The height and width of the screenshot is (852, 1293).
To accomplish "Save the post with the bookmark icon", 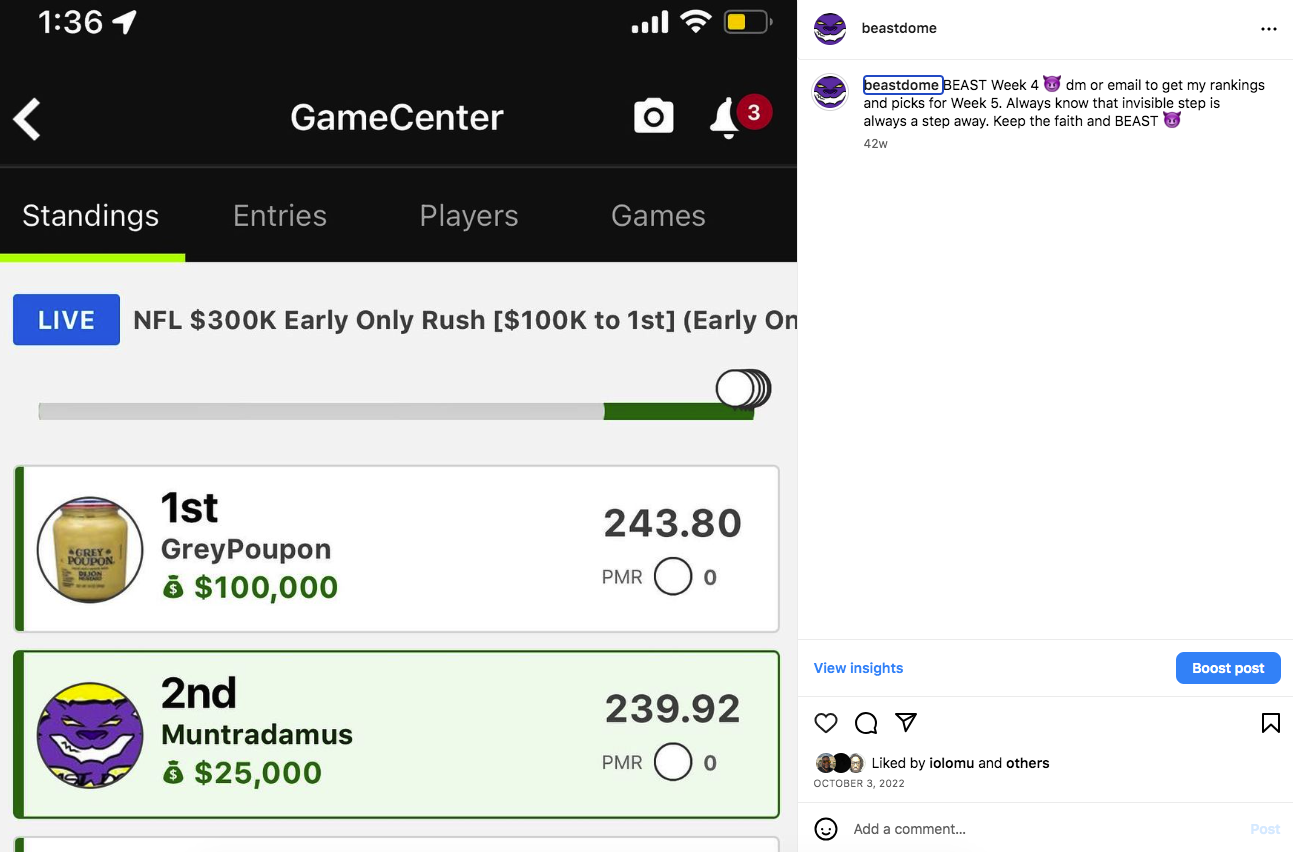I will (x=1270, y=723).
